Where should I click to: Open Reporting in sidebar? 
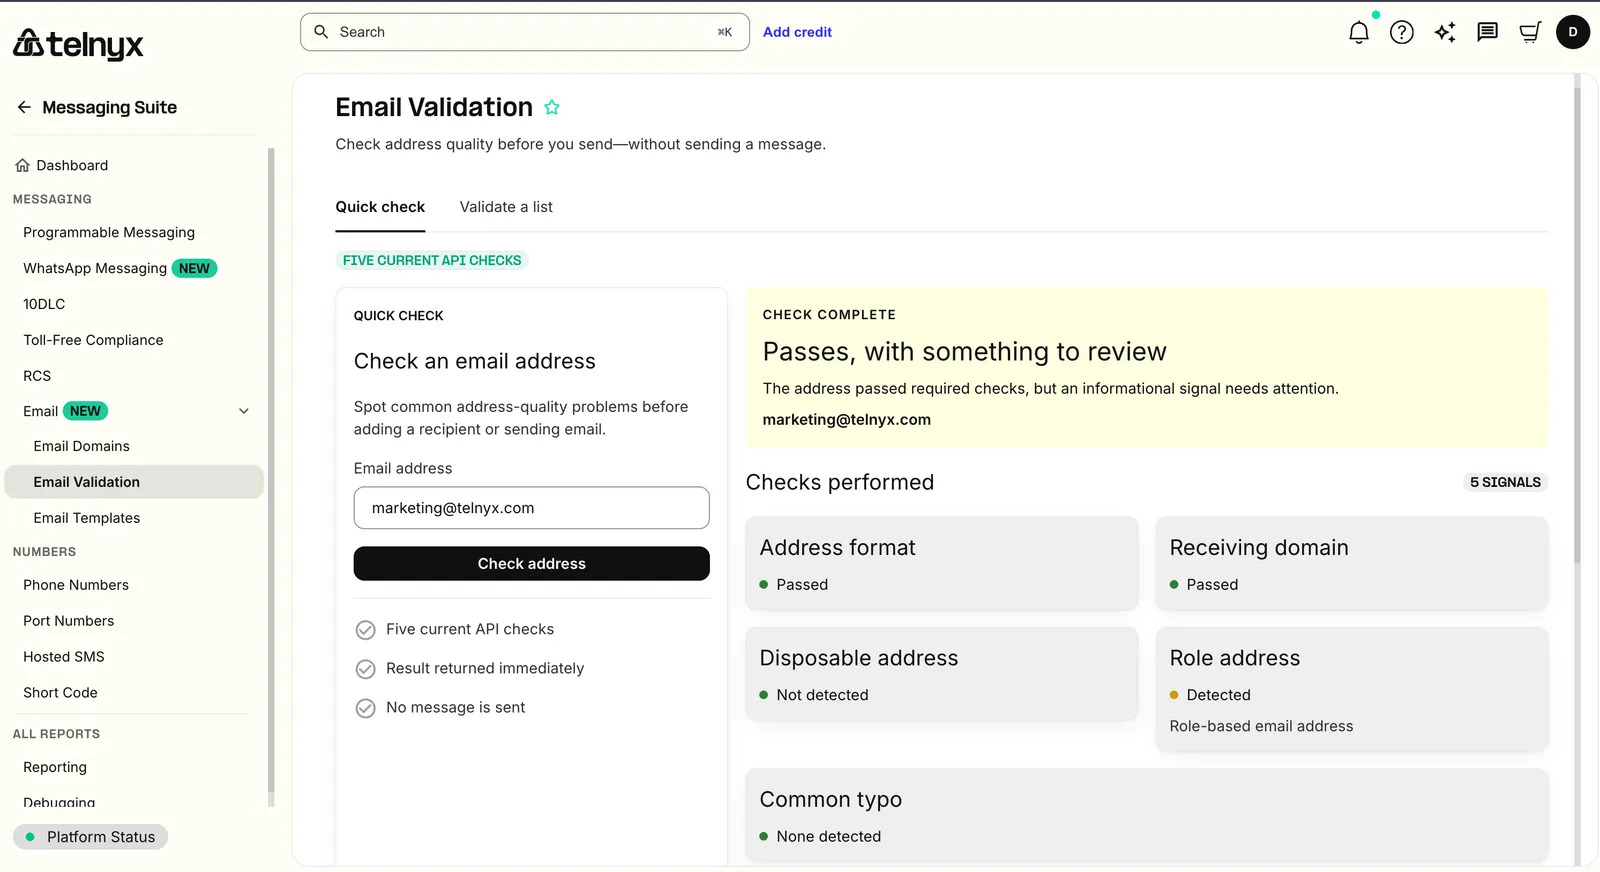55,767
